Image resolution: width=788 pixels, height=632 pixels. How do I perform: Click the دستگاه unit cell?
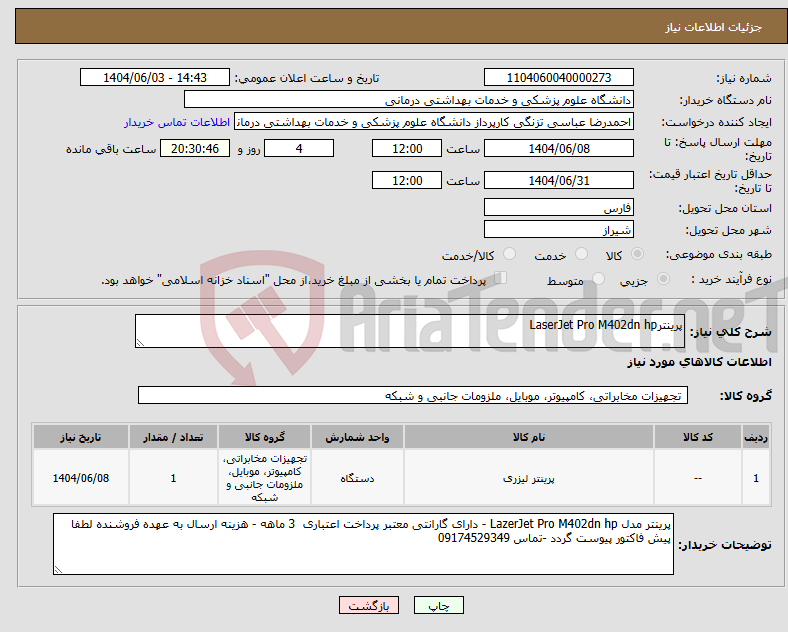[x=357, y=478]
